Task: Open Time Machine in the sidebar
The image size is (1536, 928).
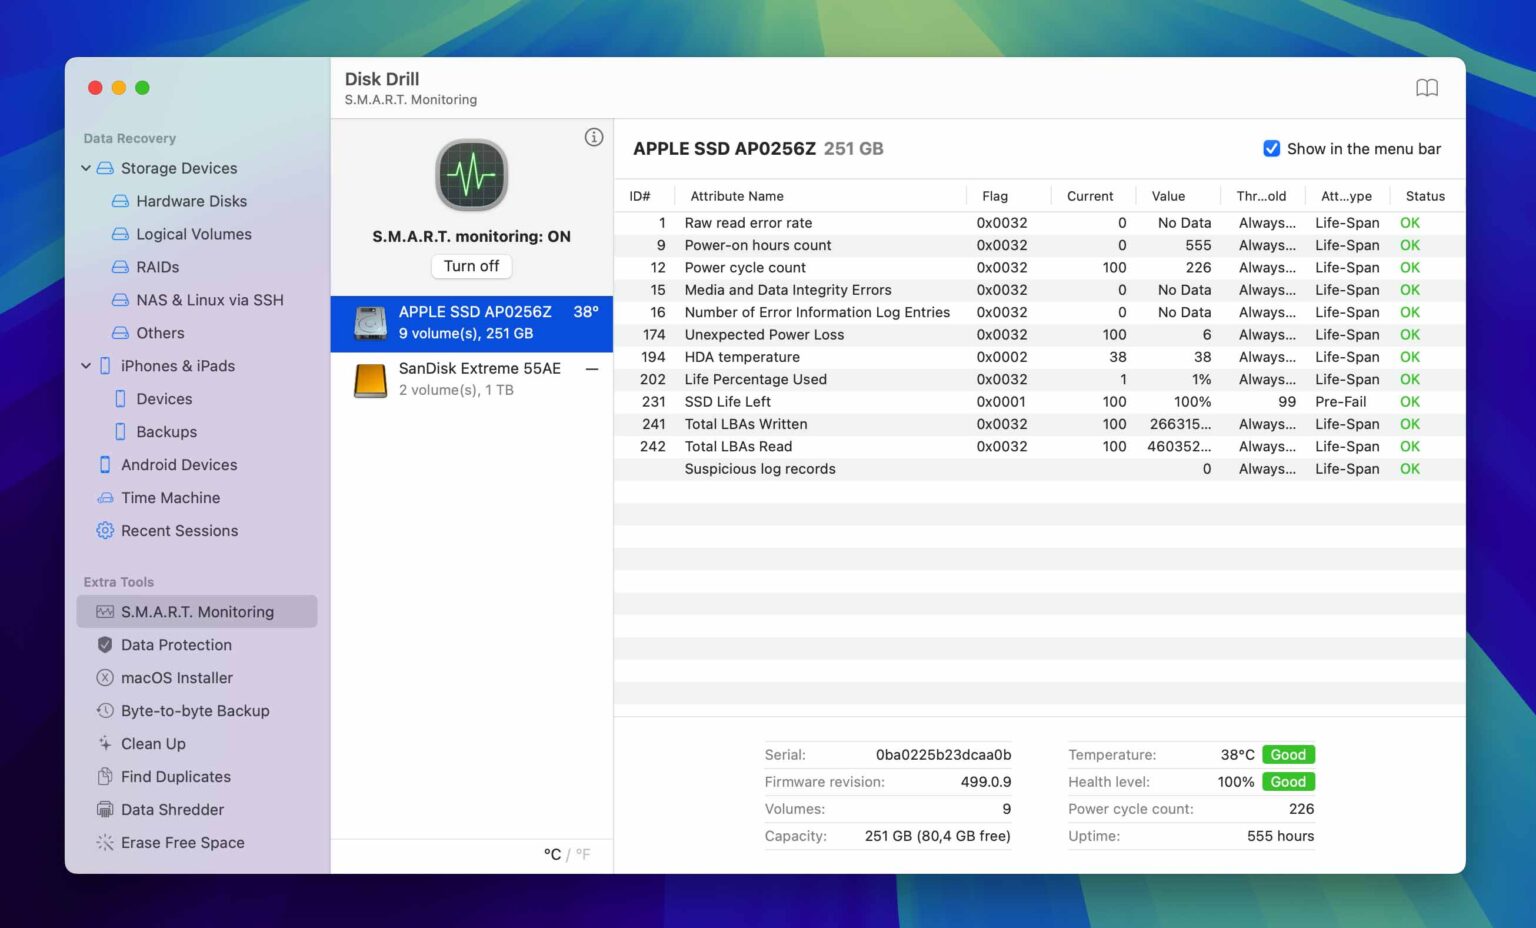Action: point(170,497)
